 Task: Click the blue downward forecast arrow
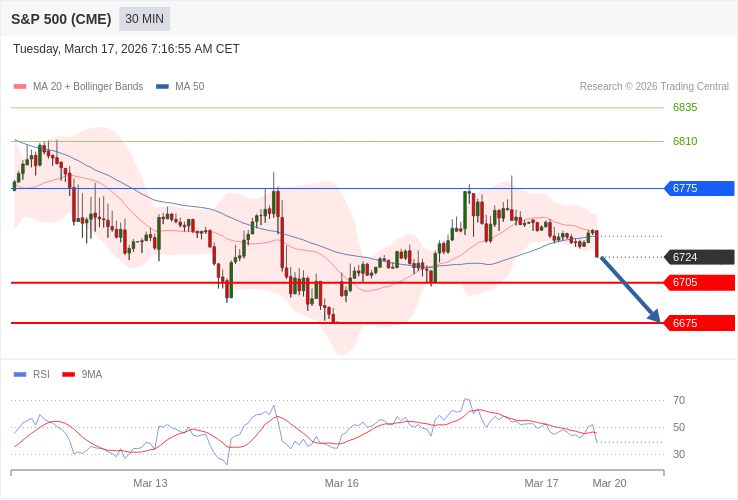[630, 290]
